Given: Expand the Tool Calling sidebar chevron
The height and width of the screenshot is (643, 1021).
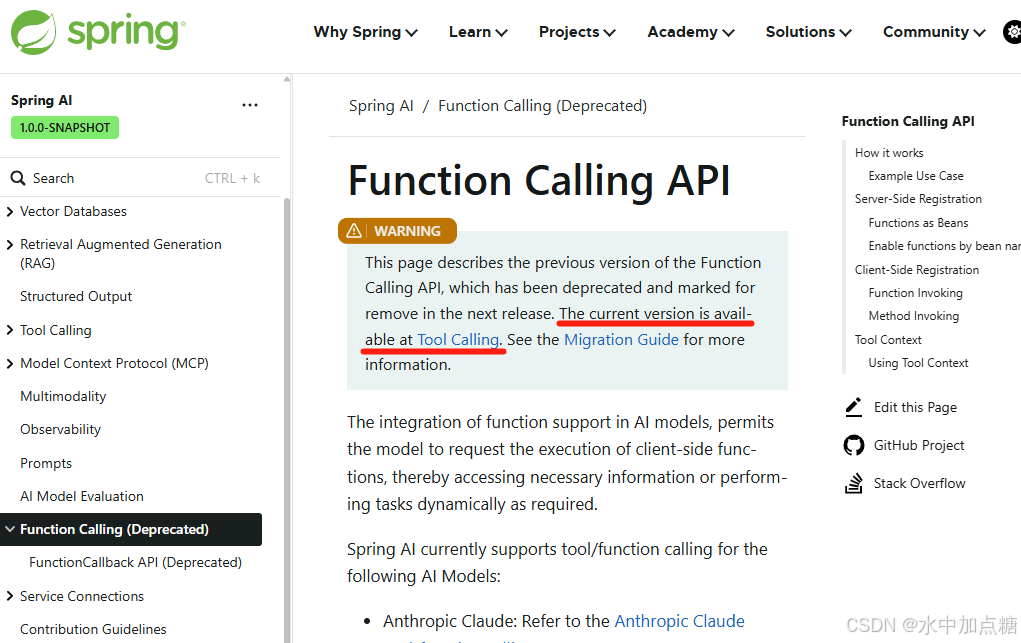Looking at the screenshot, I should pyautogui.click(x=10, y=330).
